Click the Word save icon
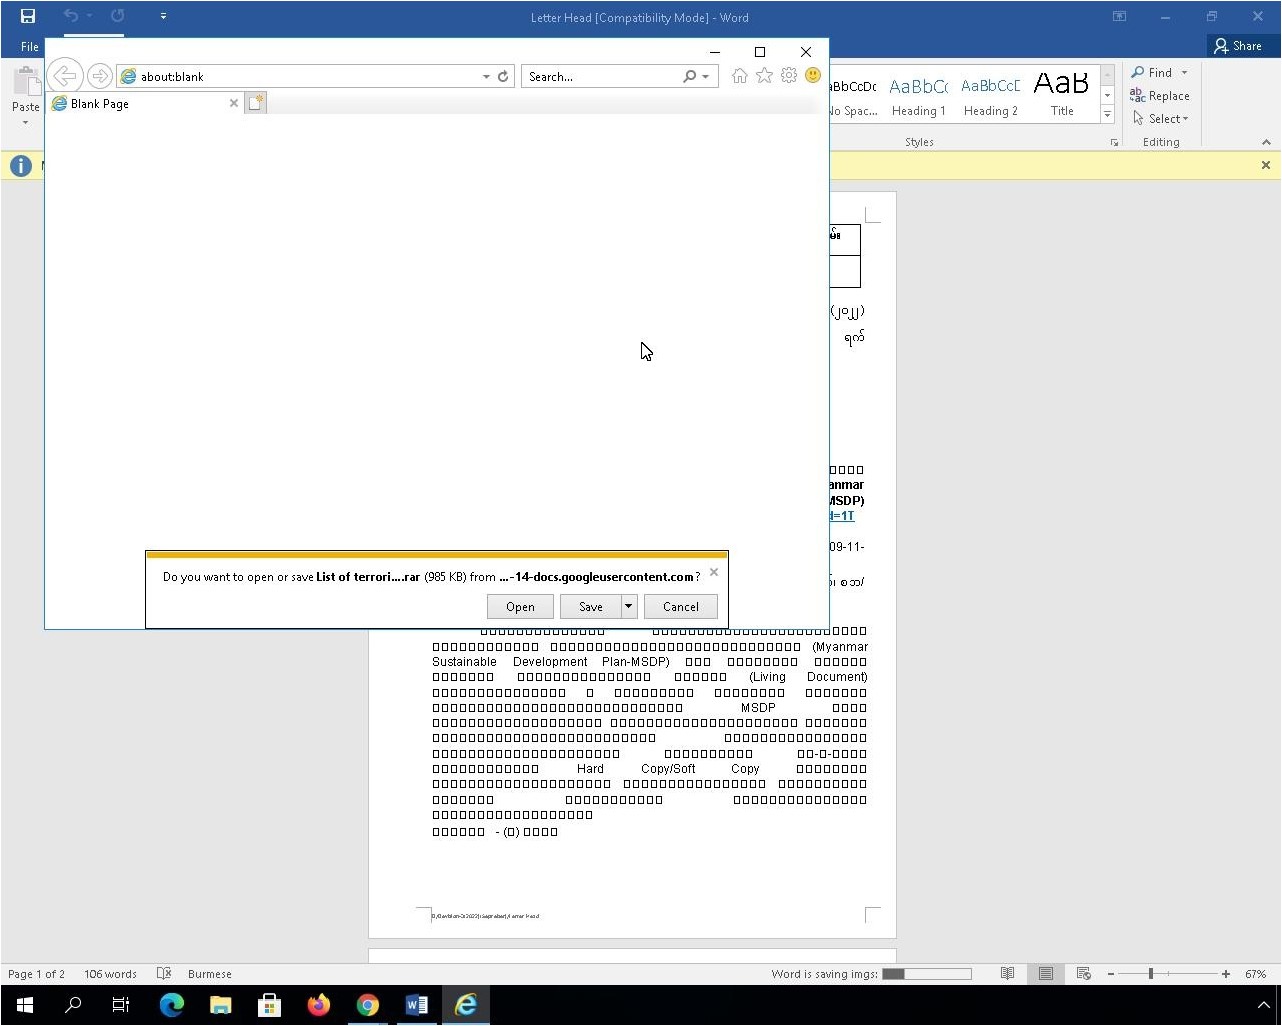Viewport: 1282px width, 1026px height. point(28,16)
